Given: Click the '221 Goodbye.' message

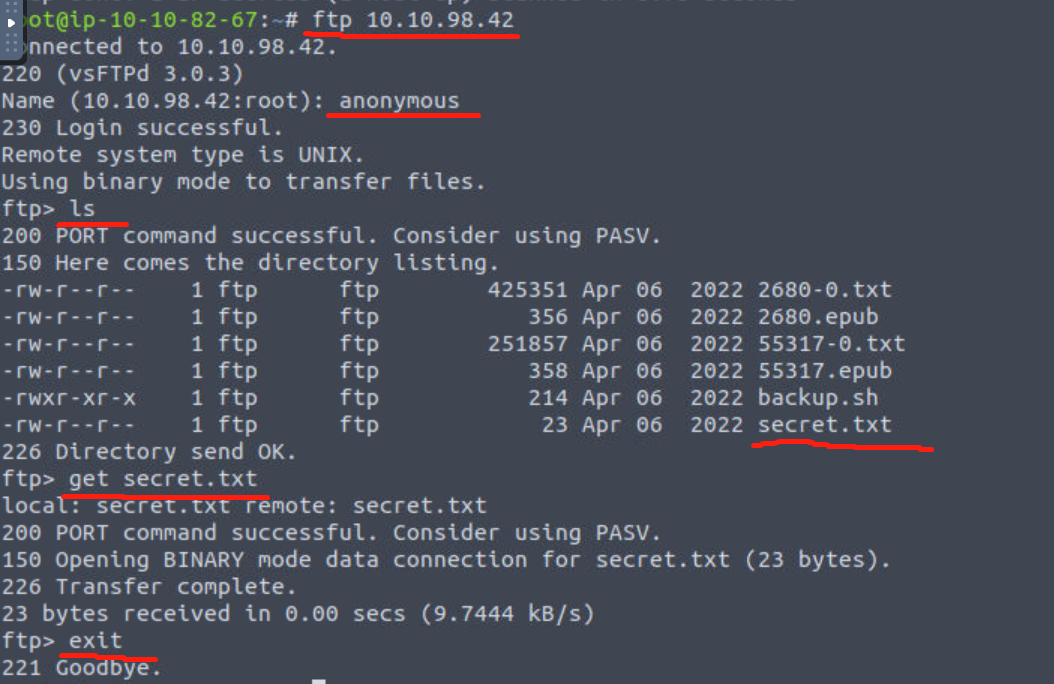Looking at the screenshot, I should pyautogui.click(x=82, y=667).
